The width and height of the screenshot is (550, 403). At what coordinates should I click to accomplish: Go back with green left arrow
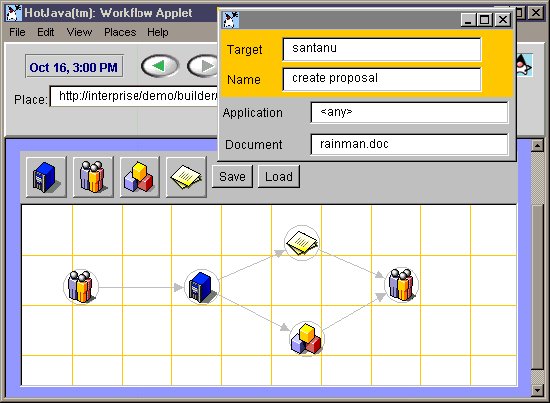pyautogui.click(x=160, y=66)
